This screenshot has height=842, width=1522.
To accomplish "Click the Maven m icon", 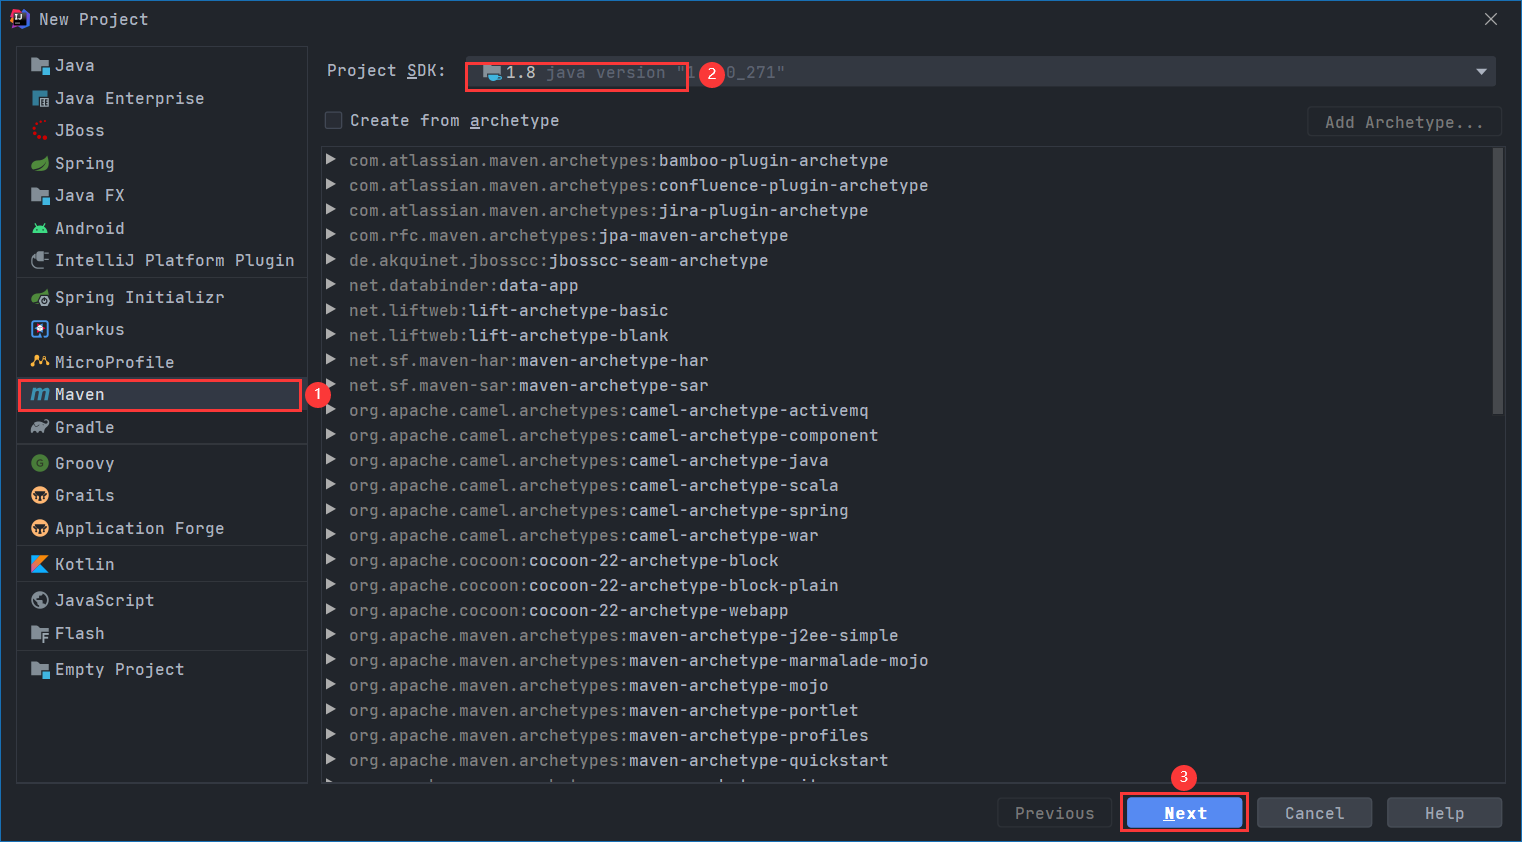I will click(x=40, y=395).
